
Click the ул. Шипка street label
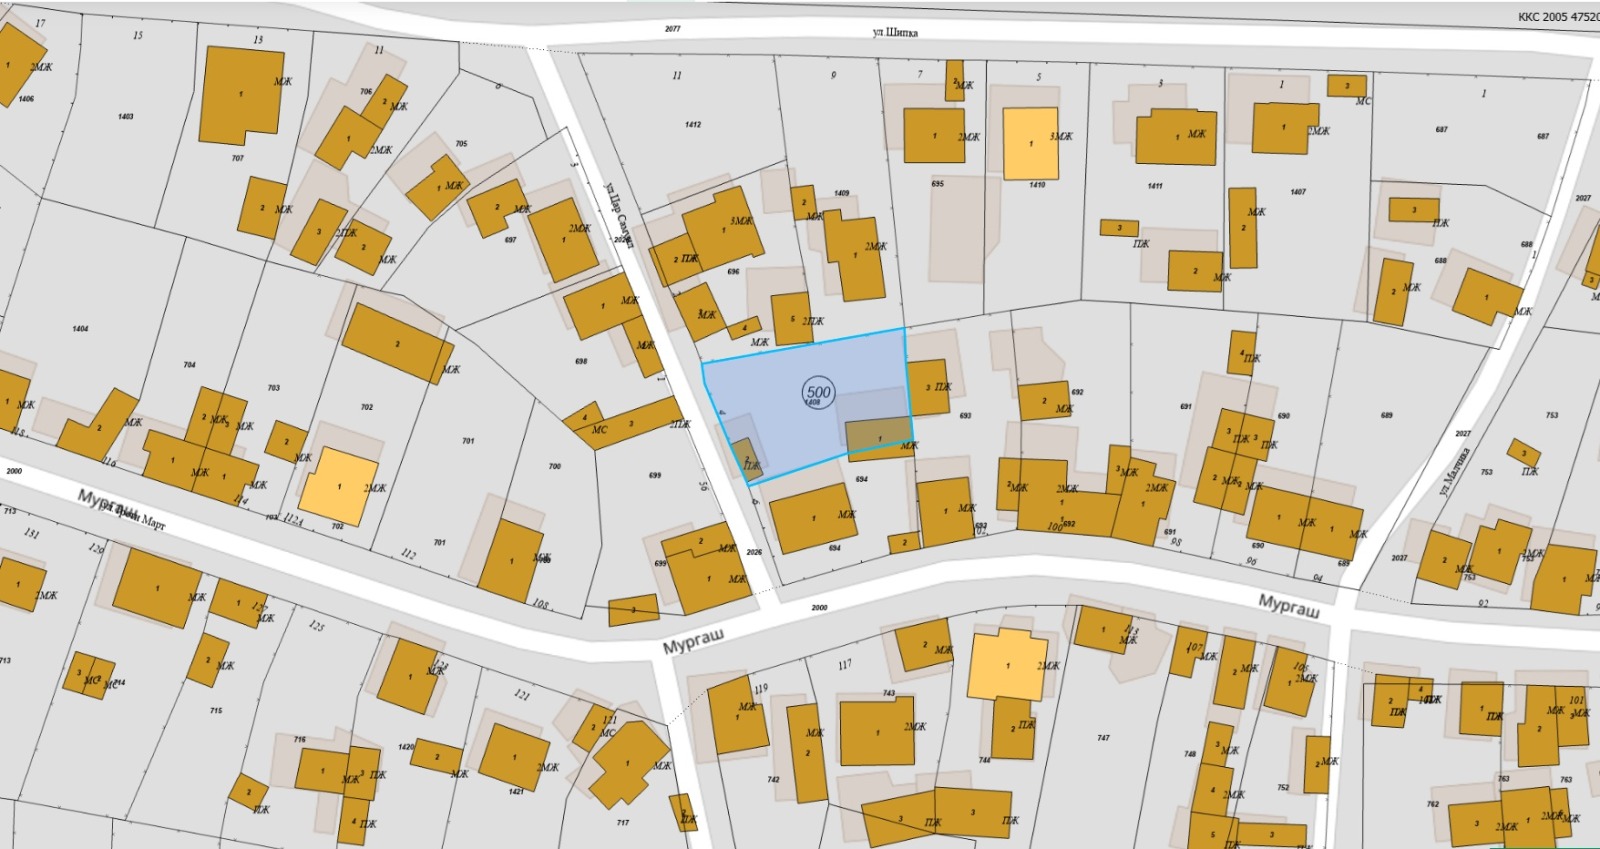(895, 32)
